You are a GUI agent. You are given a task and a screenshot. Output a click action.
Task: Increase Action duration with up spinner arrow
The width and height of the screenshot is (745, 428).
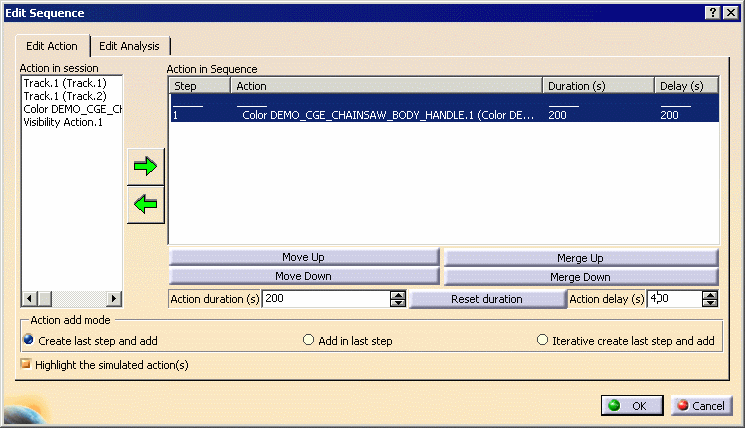[398, 294]
